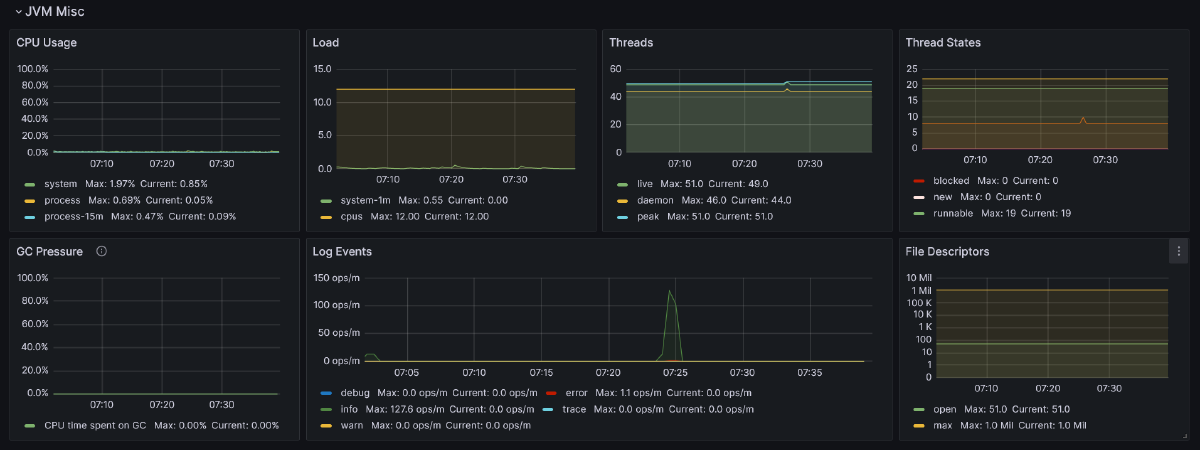Viewport: 1200px width, 450px height.
Task: Click the open legend color icon
Action: 919,409
